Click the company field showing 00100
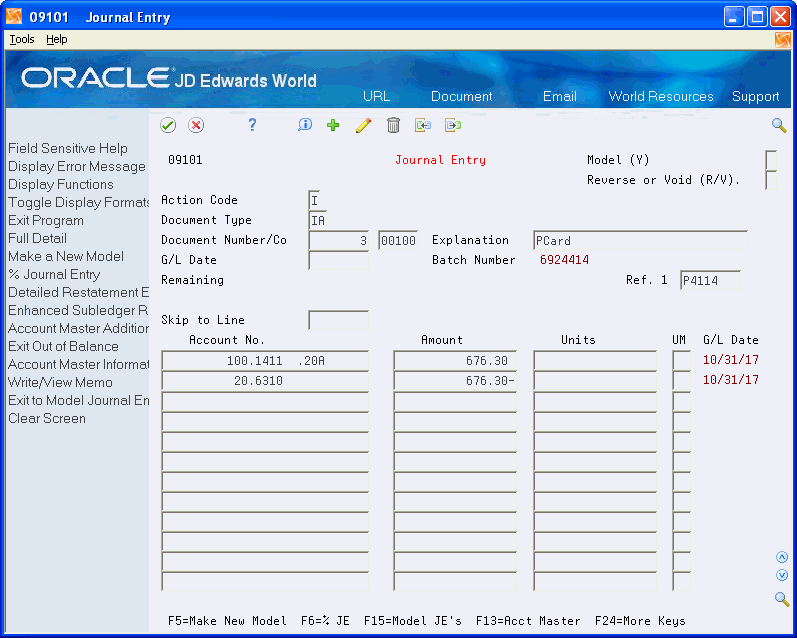Screen dimensions: 797x638 coord(398,240)
